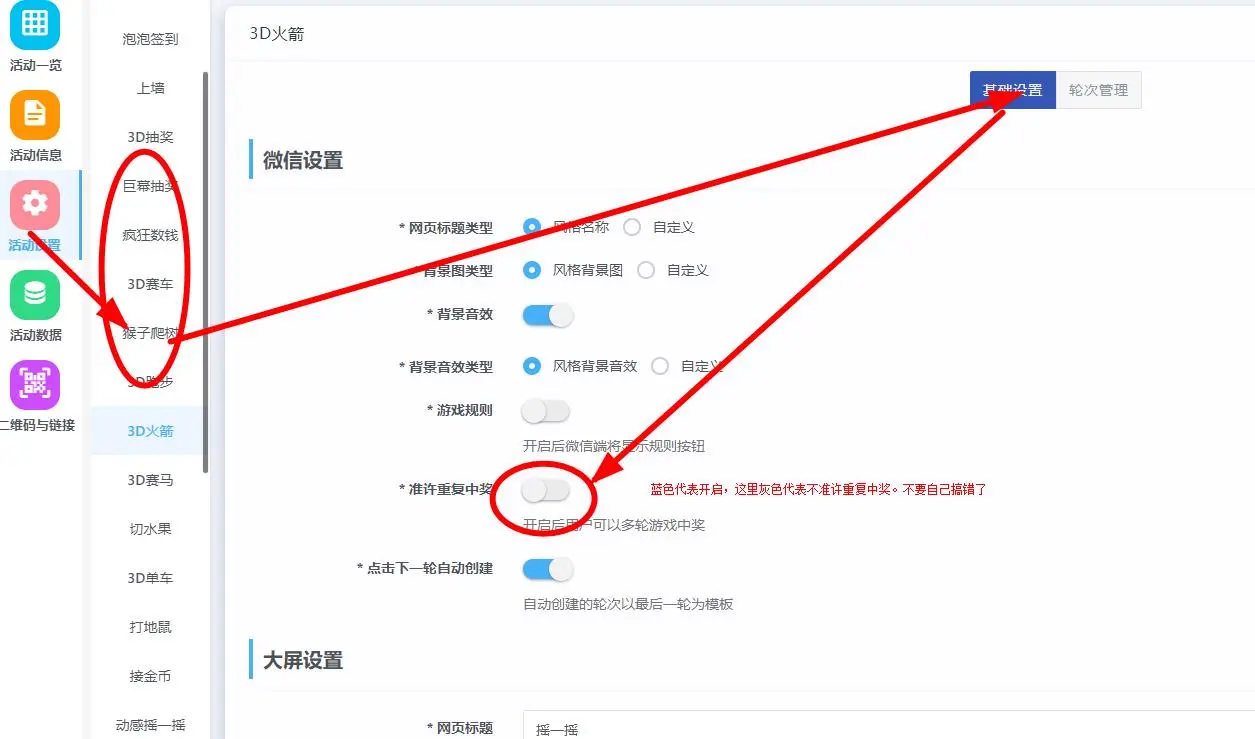The width and height of the screenshot is (1255, 739).
Task: Open the 基础设置 tab
Action: pyautogui.click(x=1012, y=90)
